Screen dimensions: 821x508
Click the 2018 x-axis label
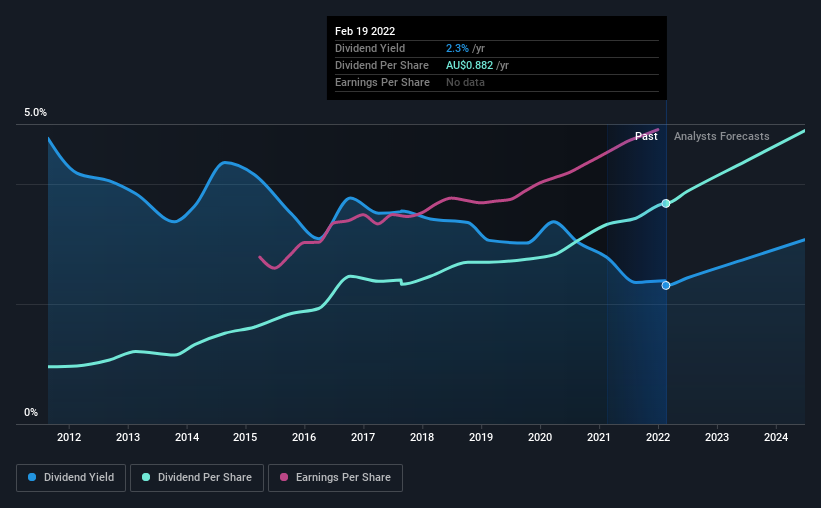pyautogui.click(x=422, y=437)
